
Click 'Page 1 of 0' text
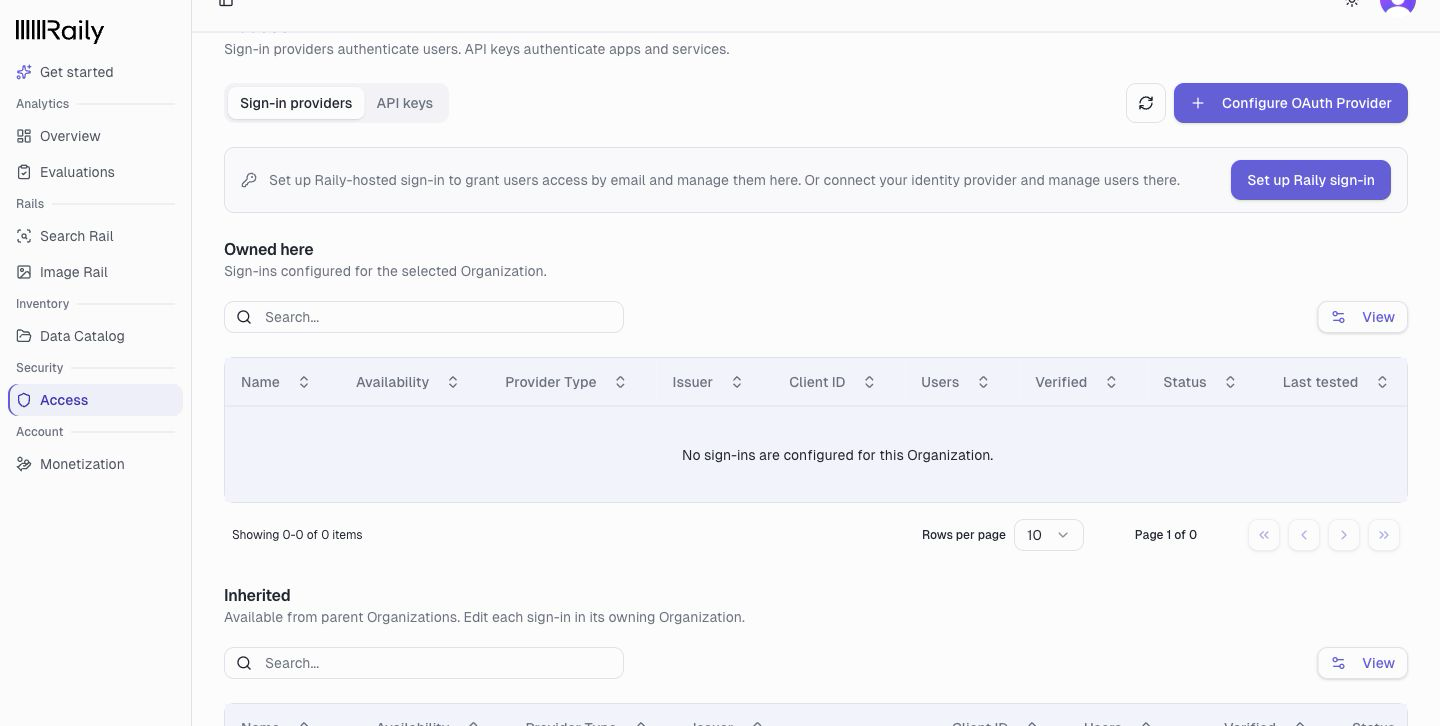pos(1166,535)
